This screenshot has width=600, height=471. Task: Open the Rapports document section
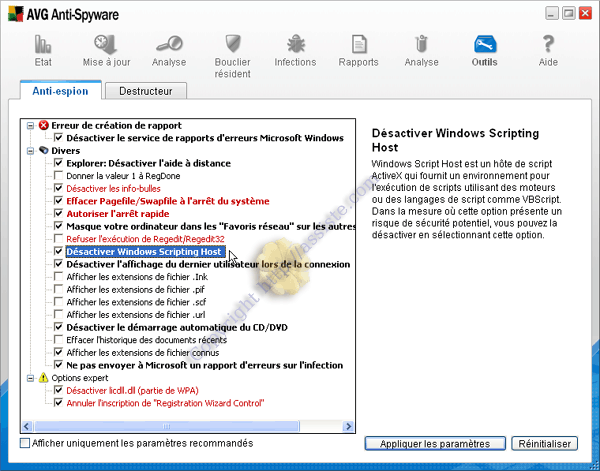click(359, 51)
